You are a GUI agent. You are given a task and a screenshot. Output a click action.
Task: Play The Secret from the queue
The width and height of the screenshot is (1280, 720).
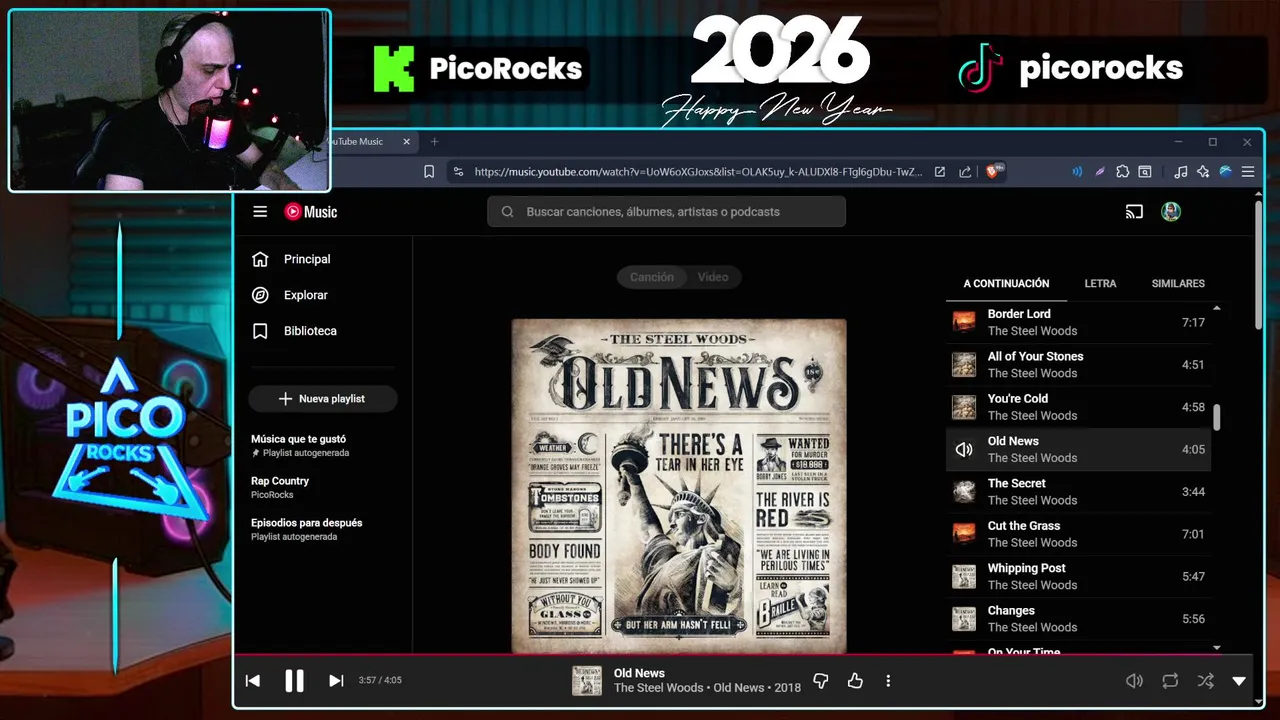pos(1078,491)
